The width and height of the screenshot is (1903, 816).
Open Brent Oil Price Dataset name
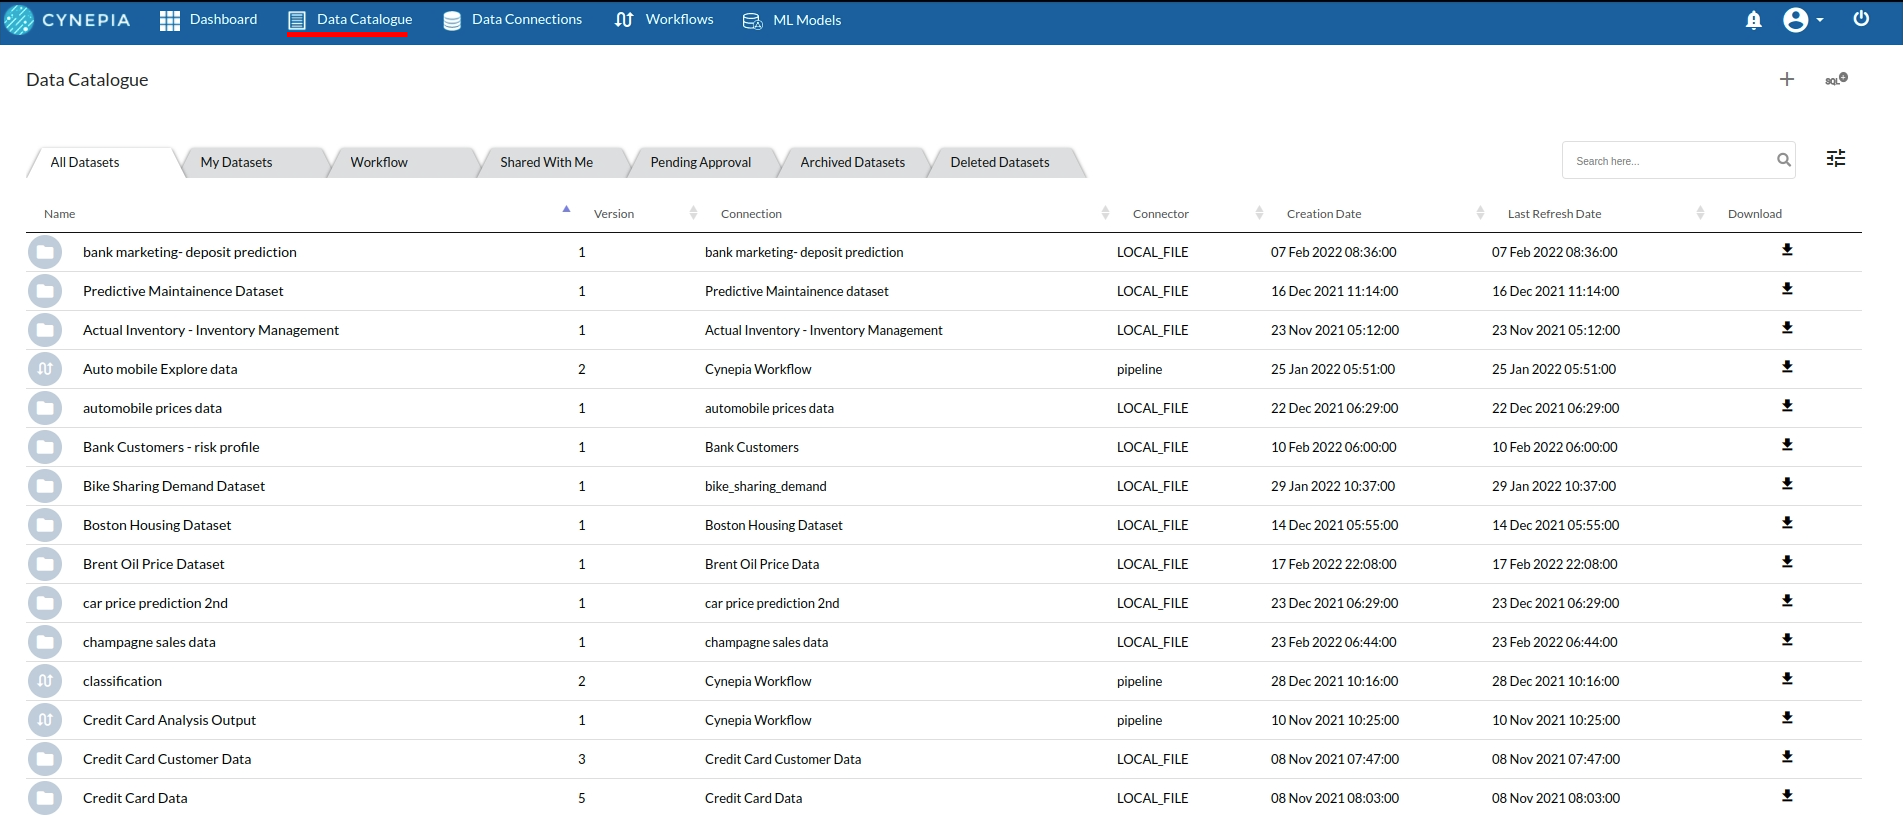pos(154,564)
